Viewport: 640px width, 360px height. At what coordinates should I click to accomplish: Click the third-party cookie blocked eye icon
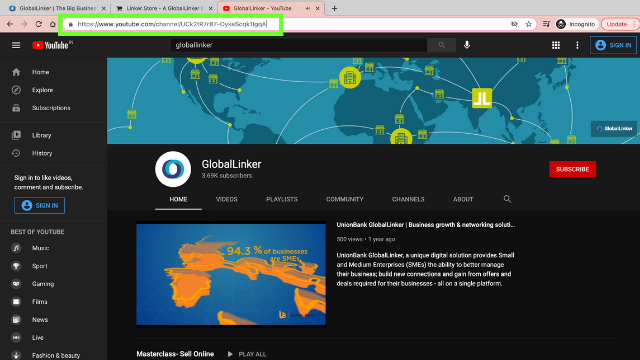click(x=514, y=24)
